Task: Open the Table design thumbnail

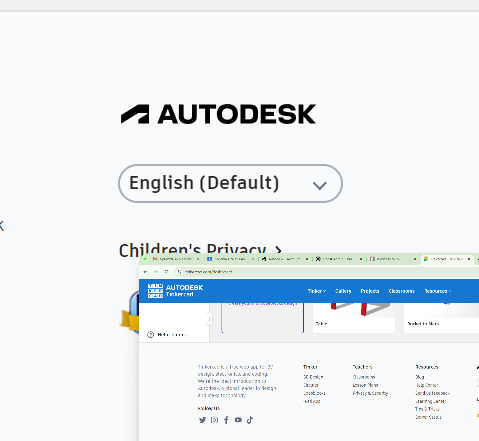Action: [x=354, y=317]
